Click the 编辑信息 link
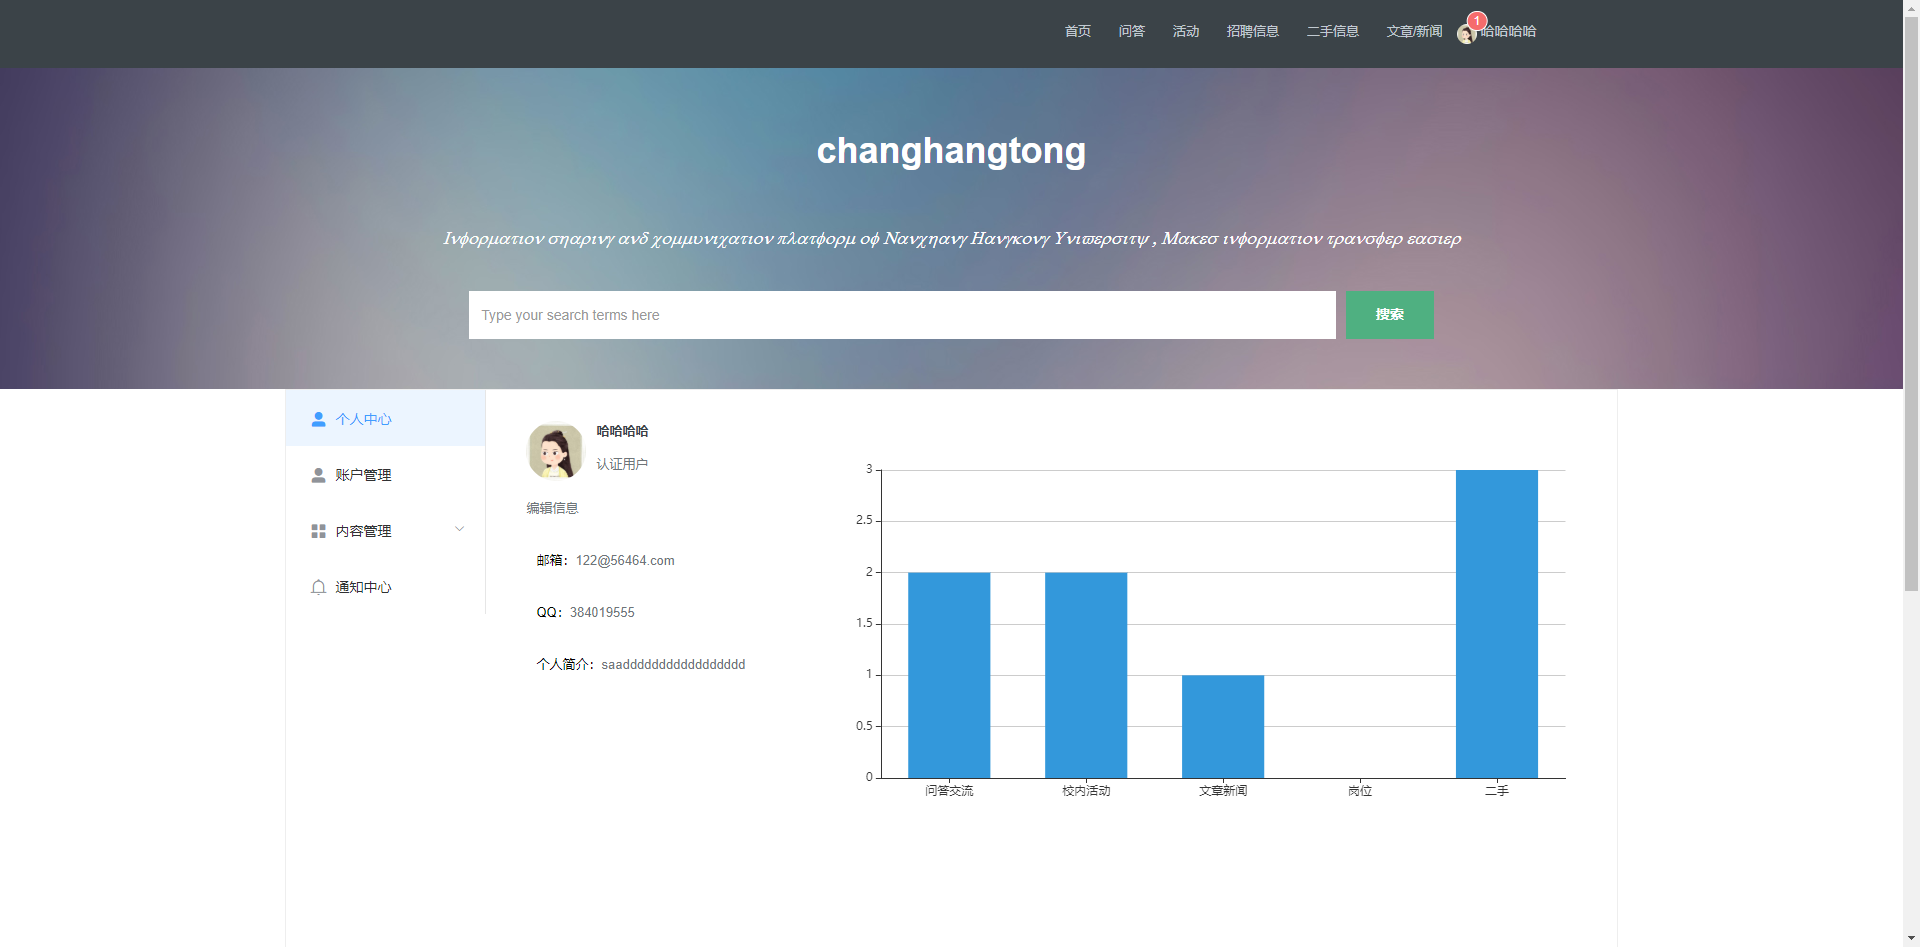 [552, 508]
